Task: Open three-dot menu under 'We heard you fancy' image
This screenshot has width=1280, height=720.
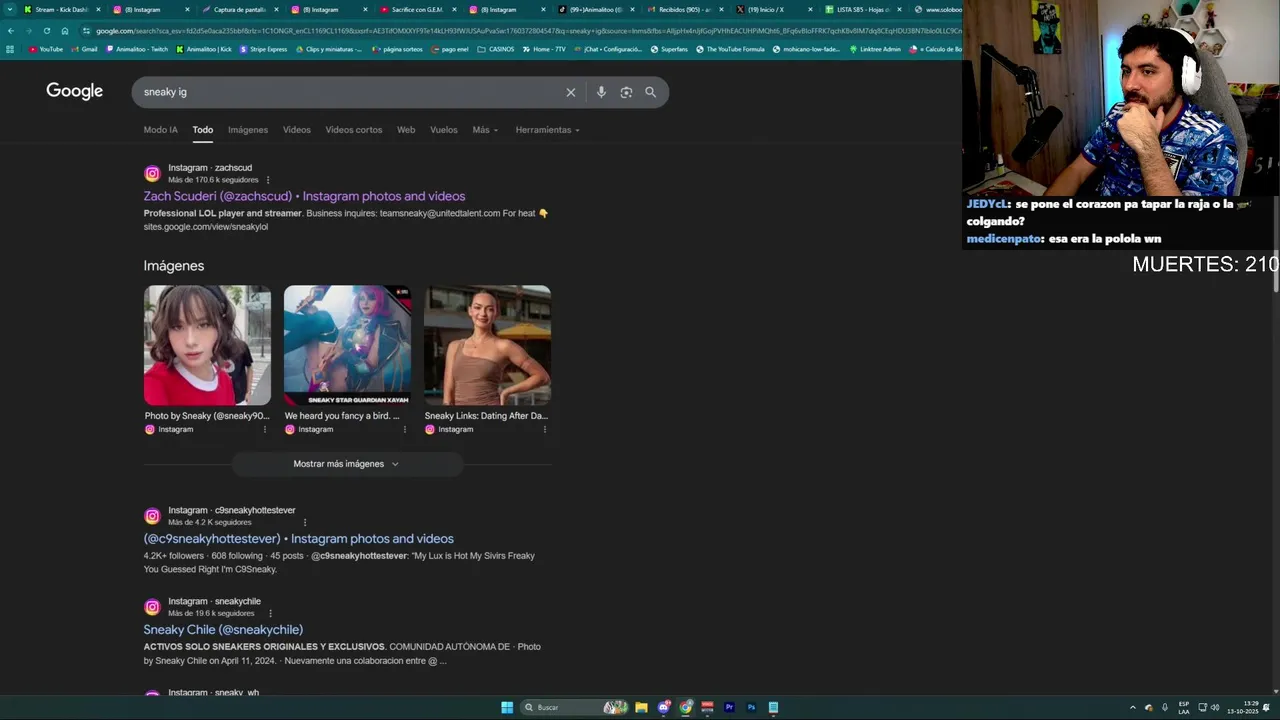Action: (x=405, y=429)
